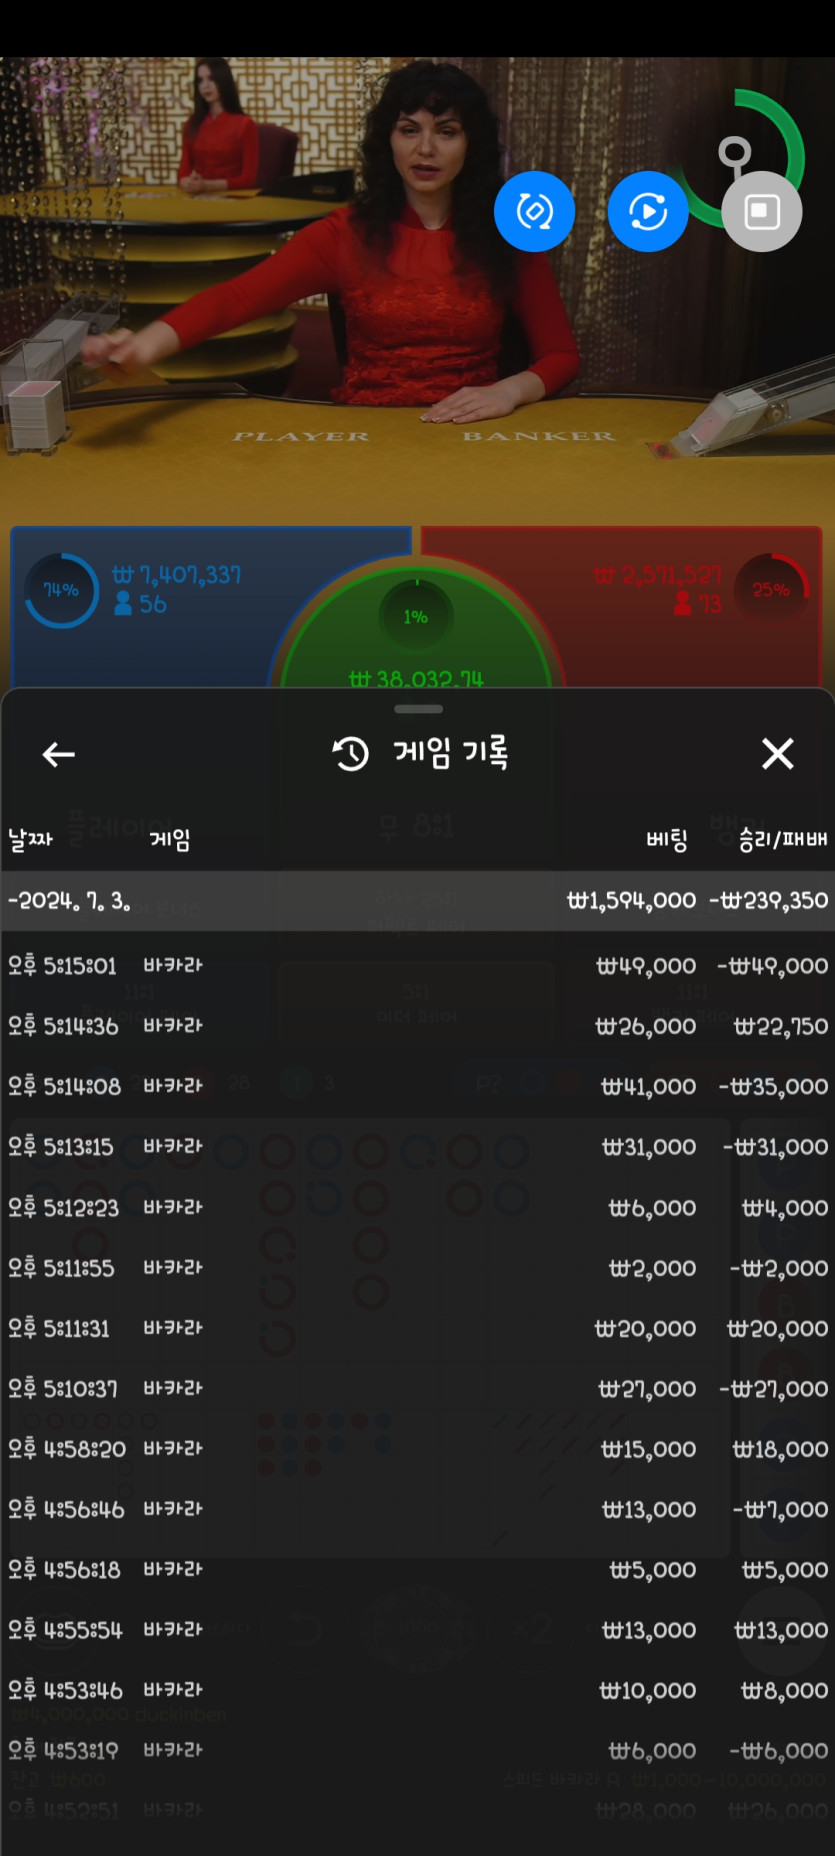The height and width of the screenshot is (1856, 835).
Task: Open the 오후 5:11:55 game record
Action: pyautogui.click(x=417, y=1268)
